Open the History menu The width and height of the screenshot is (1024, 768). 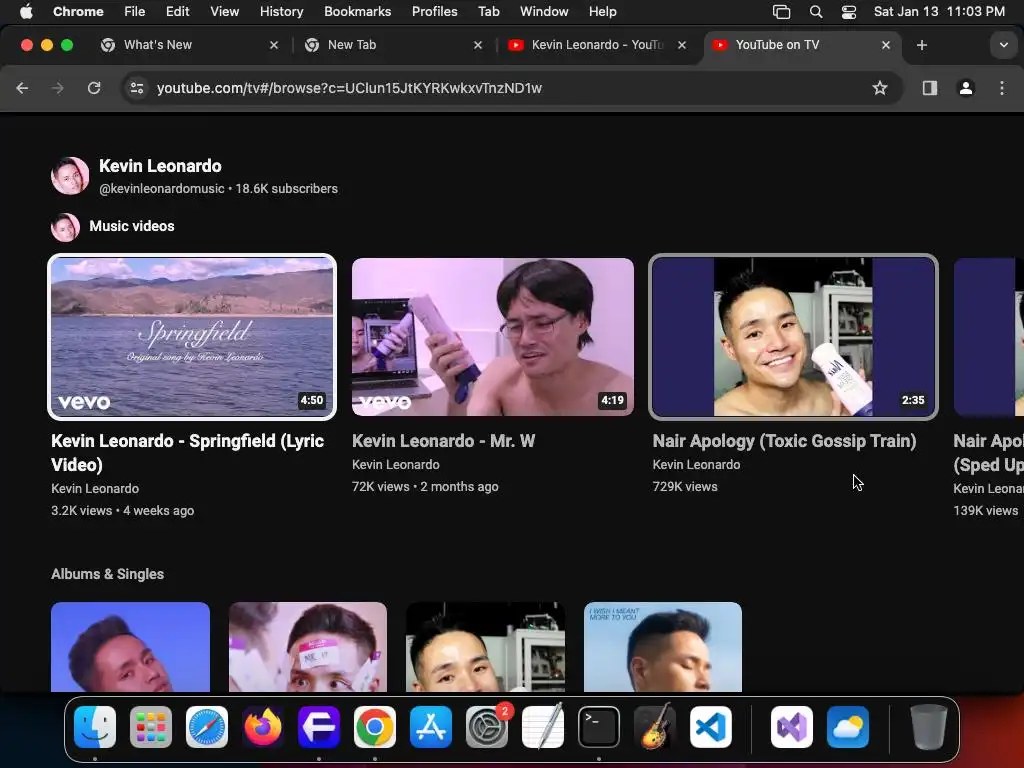coord(281,11)
